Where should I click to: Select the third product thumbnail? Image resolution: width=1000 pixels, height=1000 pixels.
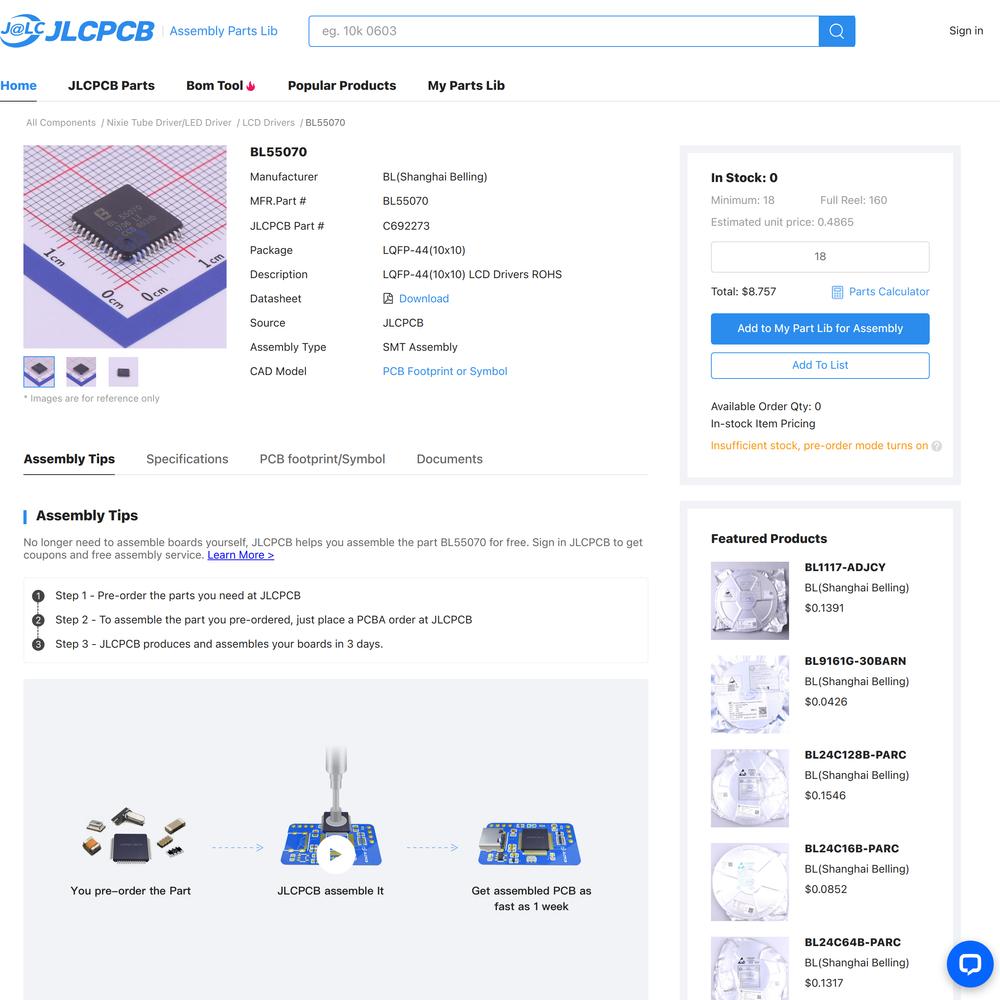tap(123, 372)
